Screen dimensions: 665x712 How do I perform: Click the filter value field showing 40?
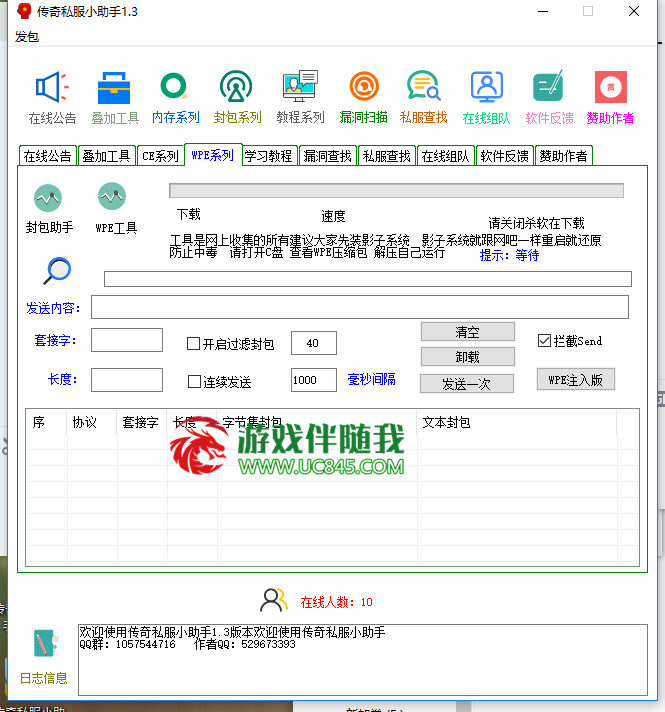pos(314,343)
